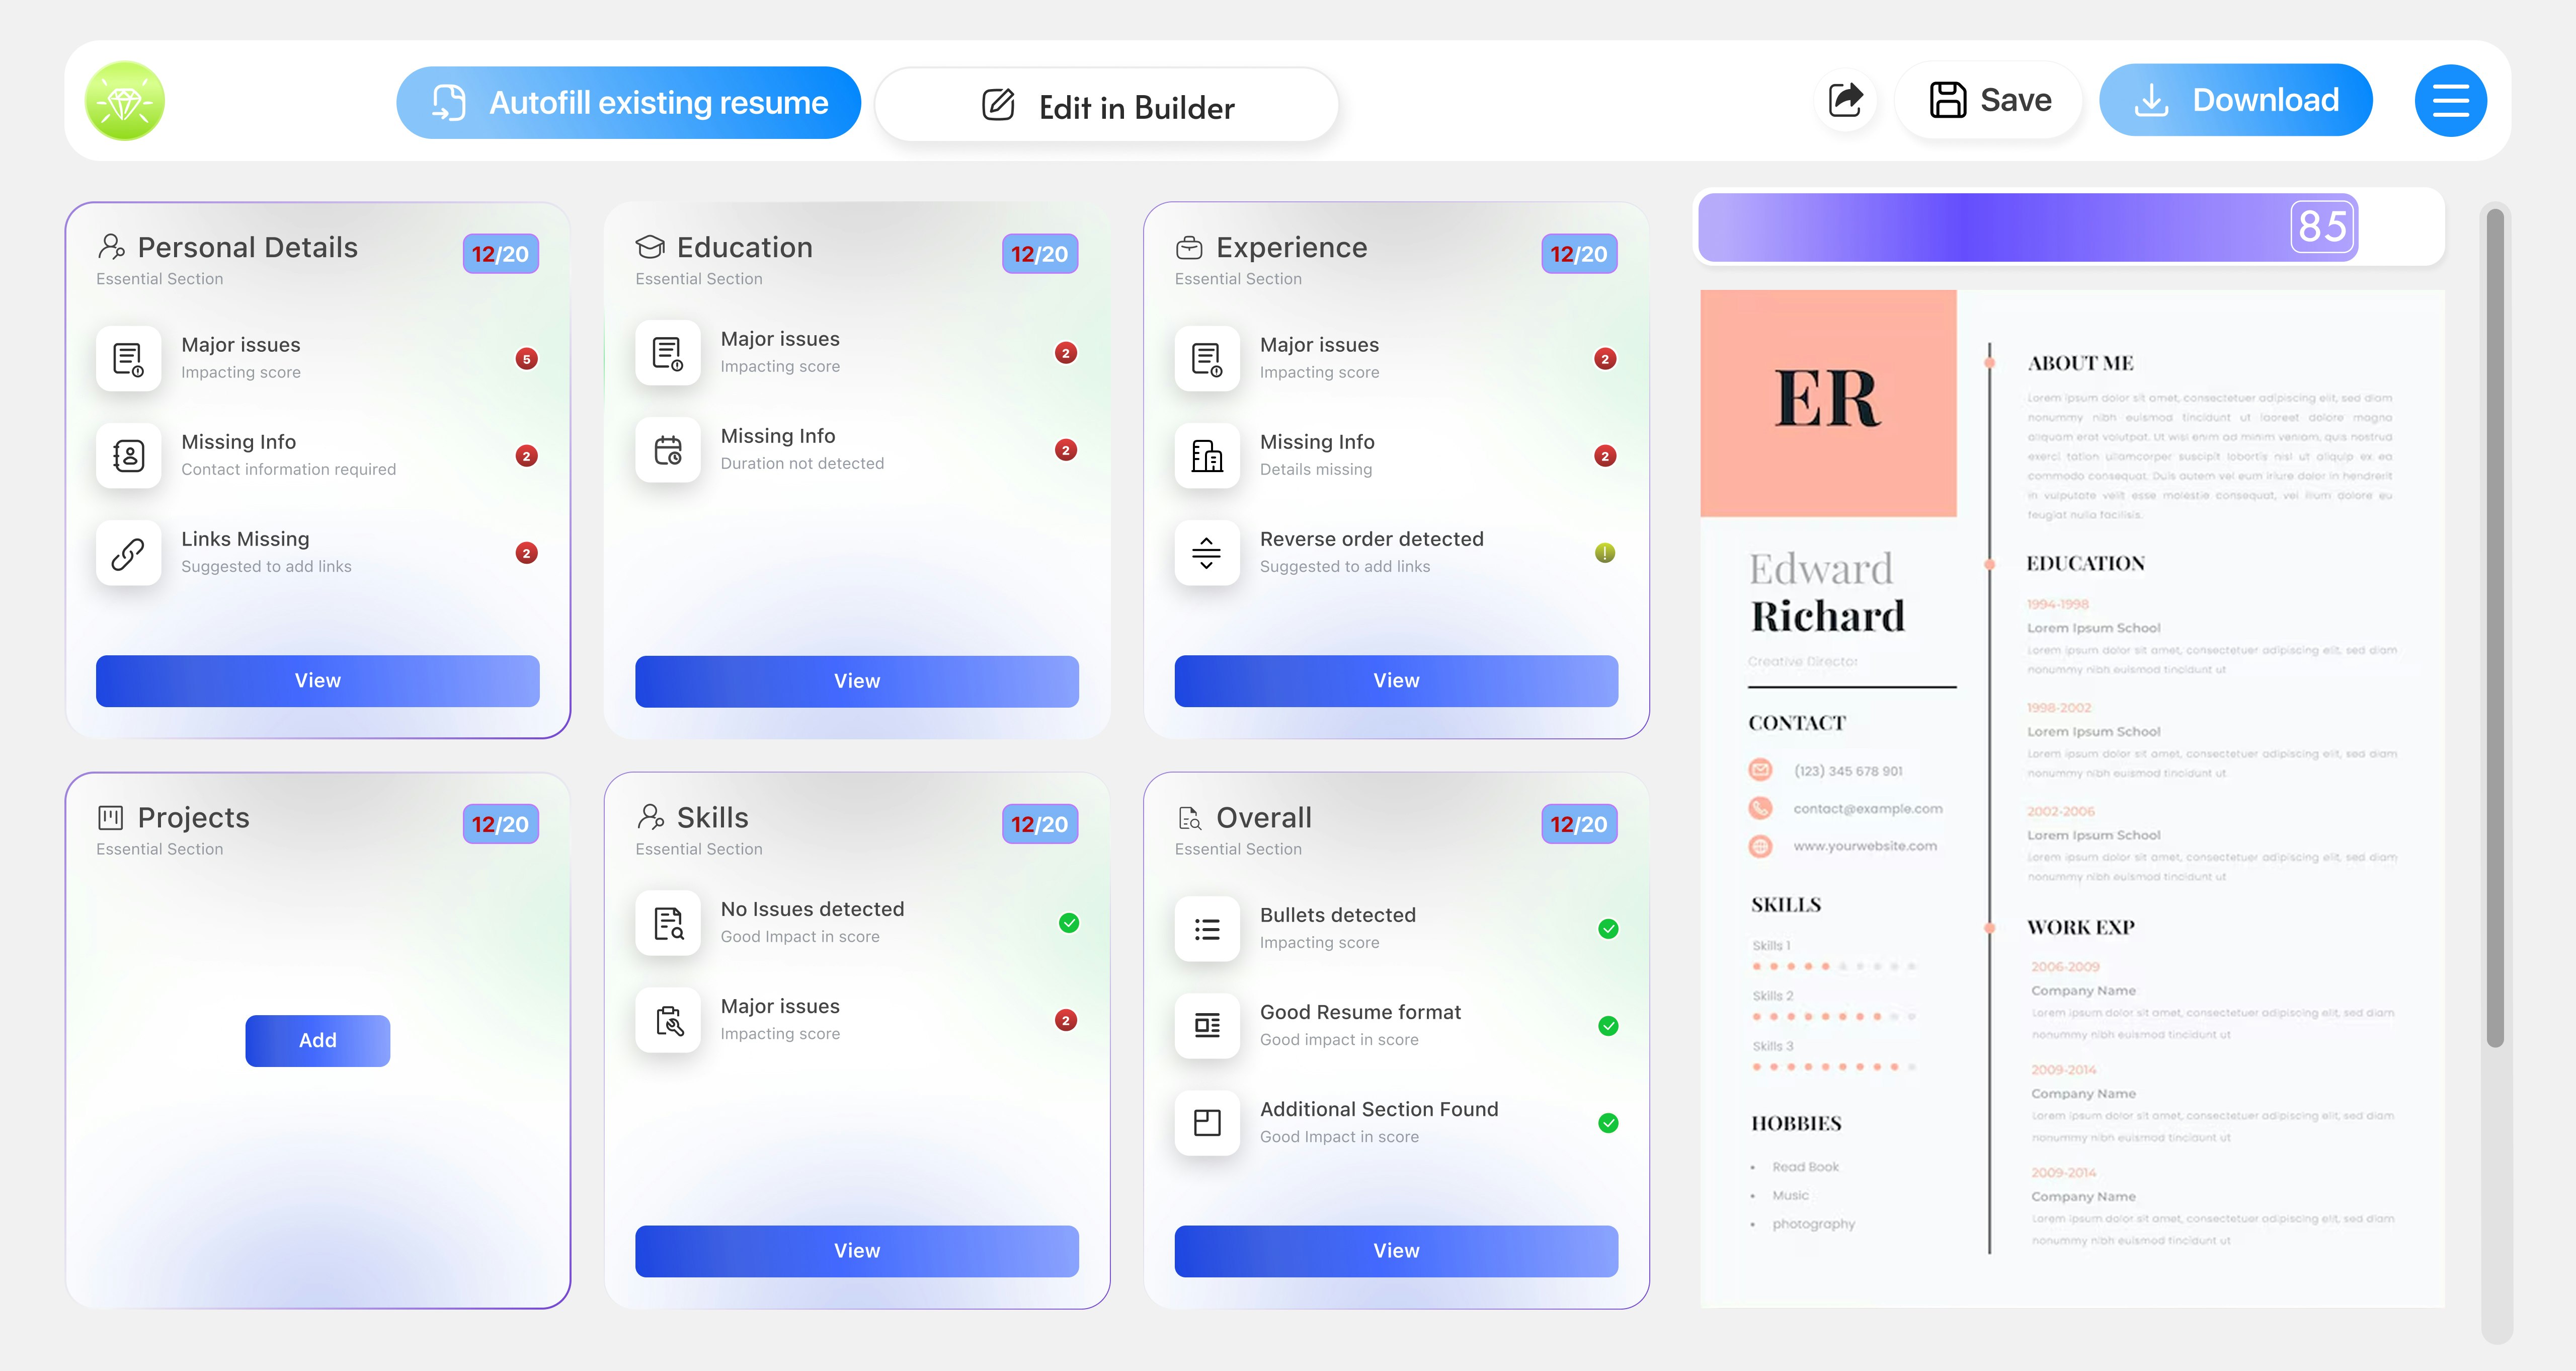Click the ER initials block on resume
Image resolution: width=2576 pixels, height=1371 pixels.
click(x=1828, y=403)
